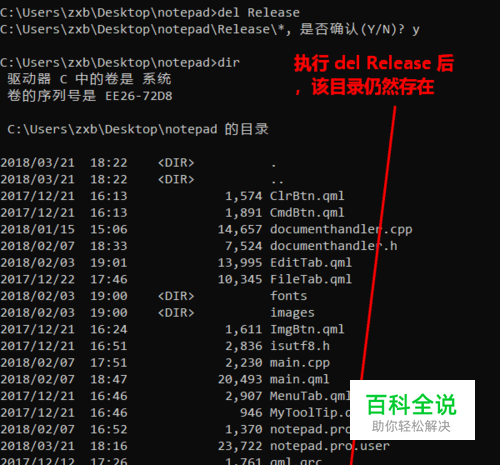The height and width of the screenshot is (465, 500).
Task: Click the CmdBtn.qml file entry
Action: coord(307,213)
